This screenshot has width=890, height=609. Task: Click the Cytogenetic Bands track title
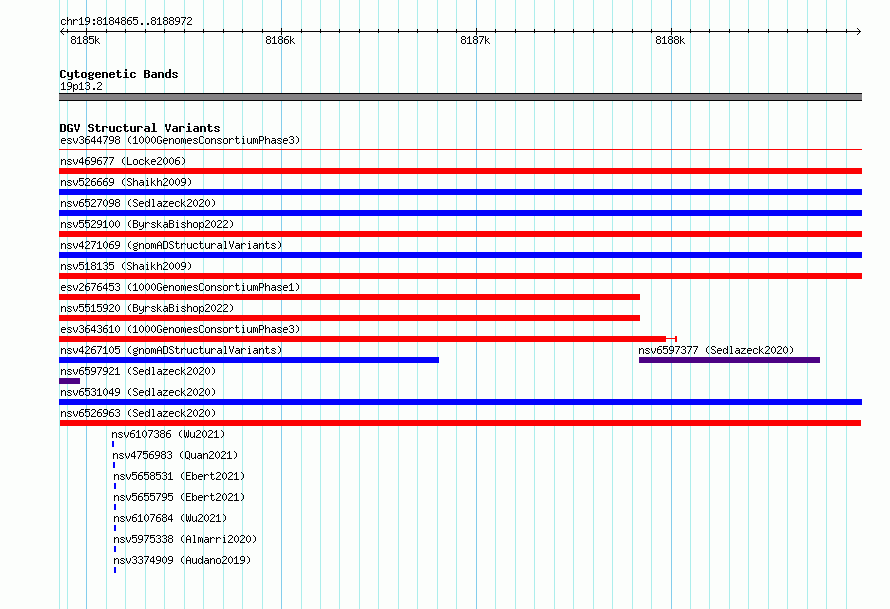click(x=119, y=74)
